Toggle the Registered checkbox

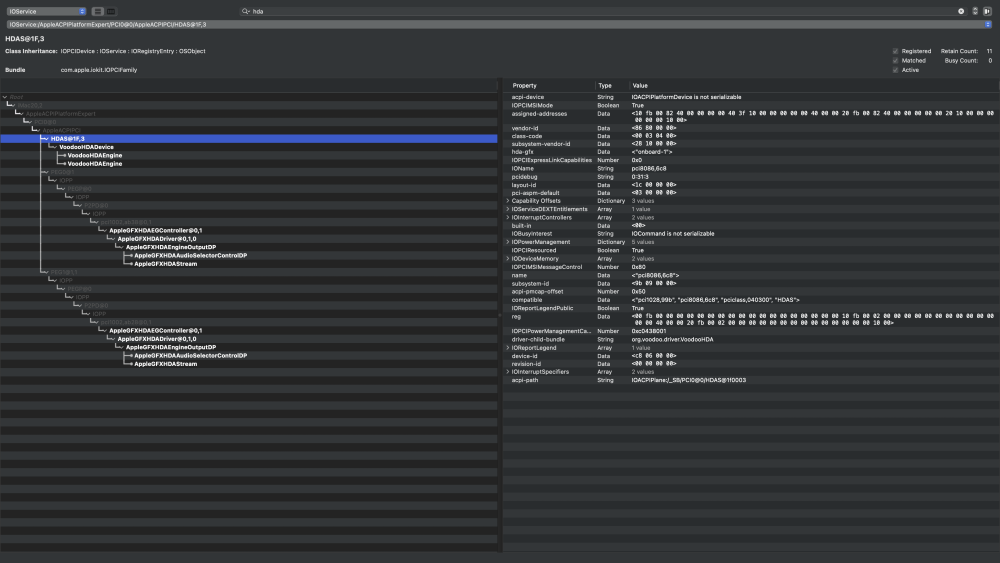click(x=895, y=51)
